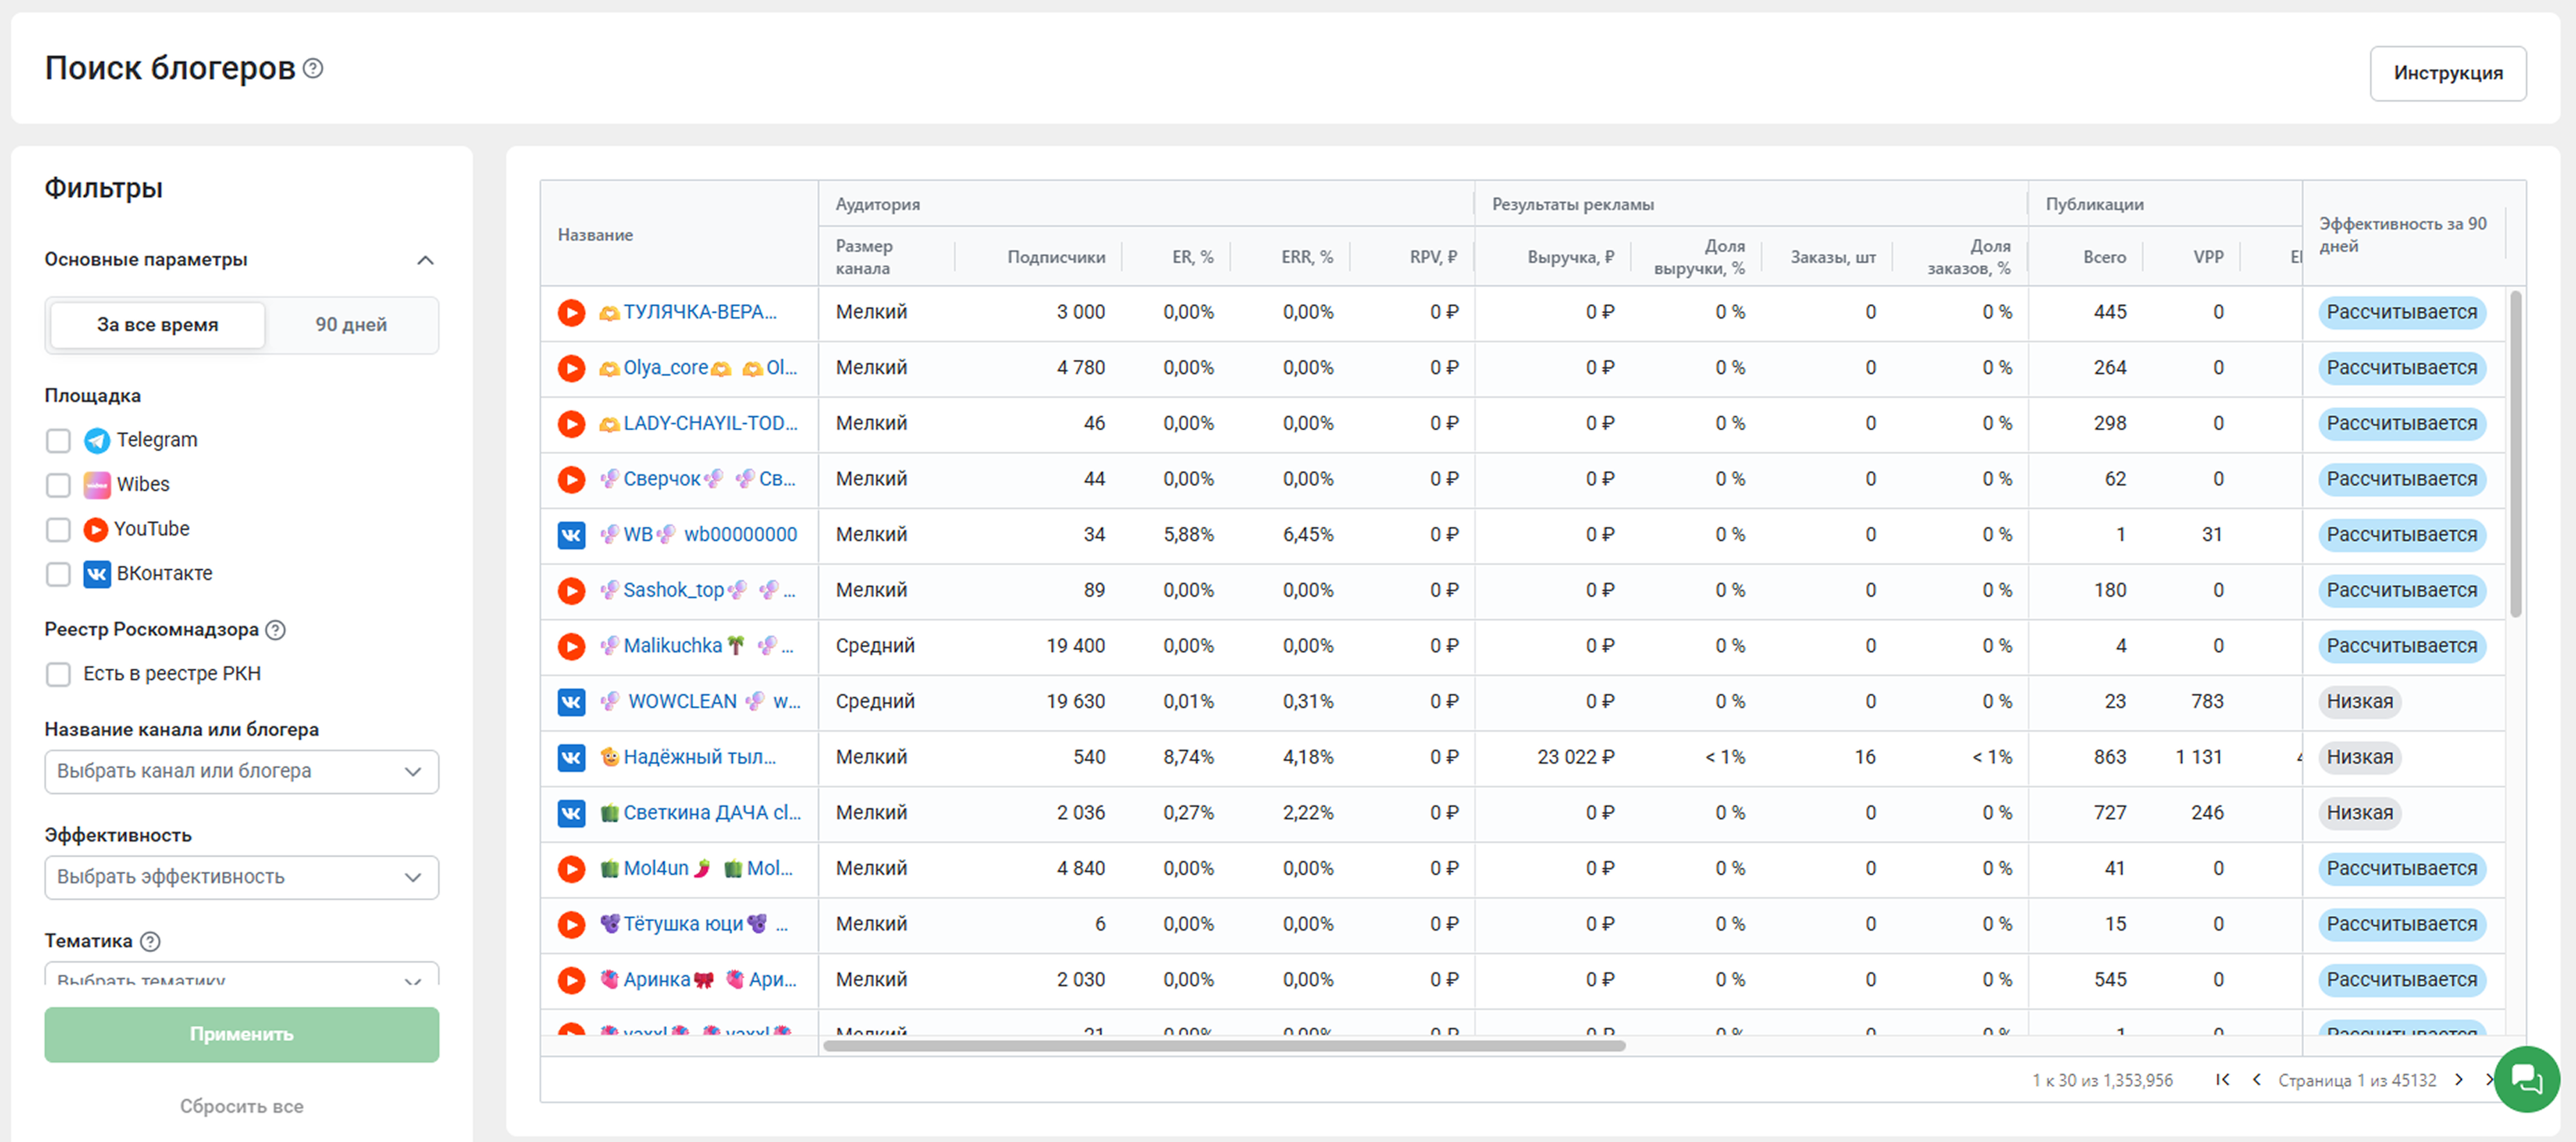
Task: Go to next page arrow in pagination
Action: click(2458, 1080)
